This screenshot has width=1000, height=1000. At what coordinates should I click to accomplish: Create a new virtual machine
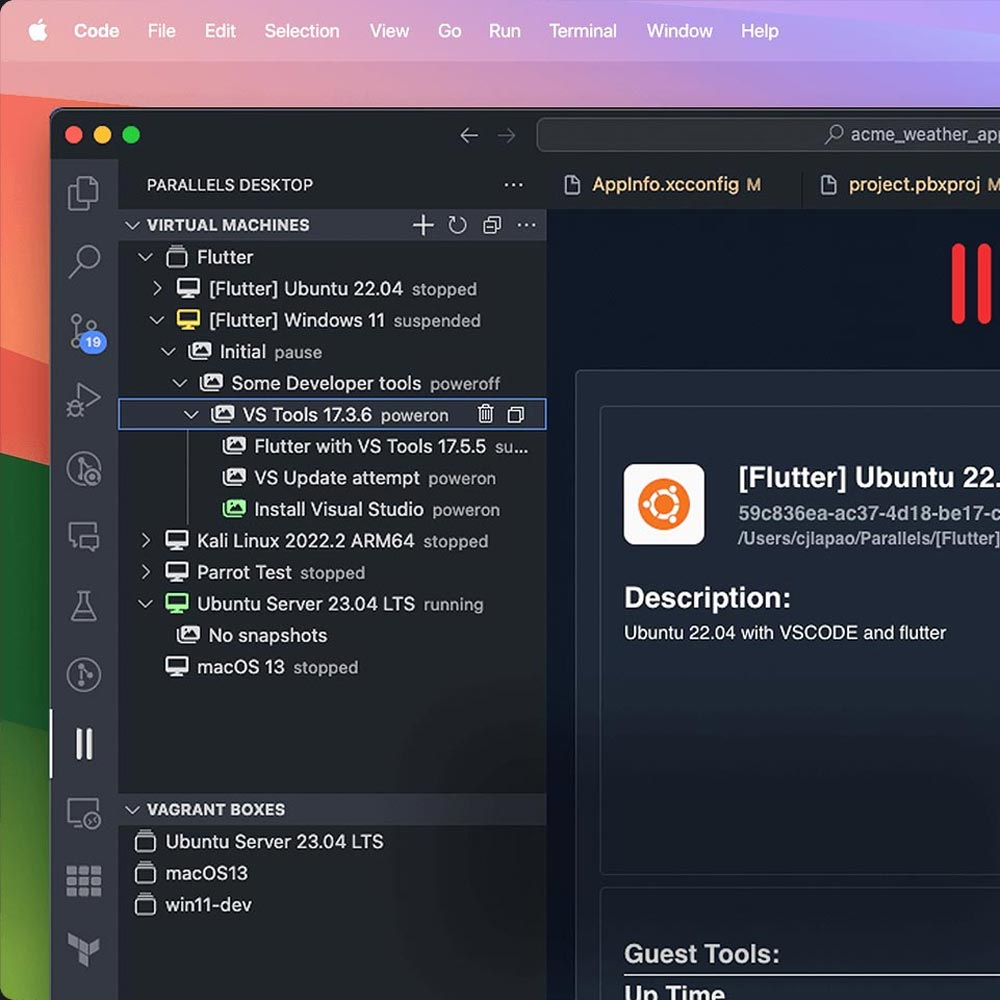point(422,225)
